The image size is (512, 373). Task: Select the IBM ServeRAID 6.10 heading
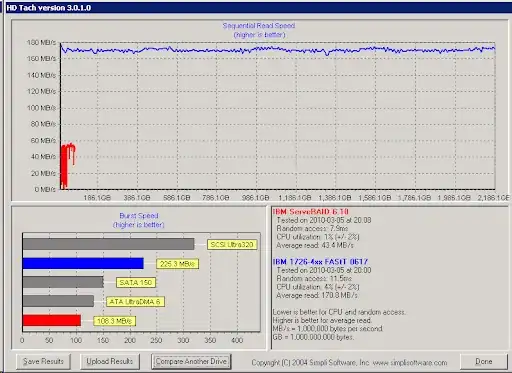pos(311,212)
